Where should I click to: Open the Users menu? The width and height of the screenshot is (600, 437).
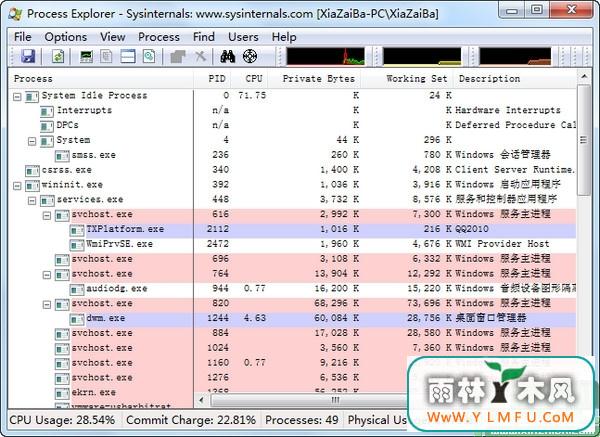pos(243,37)
